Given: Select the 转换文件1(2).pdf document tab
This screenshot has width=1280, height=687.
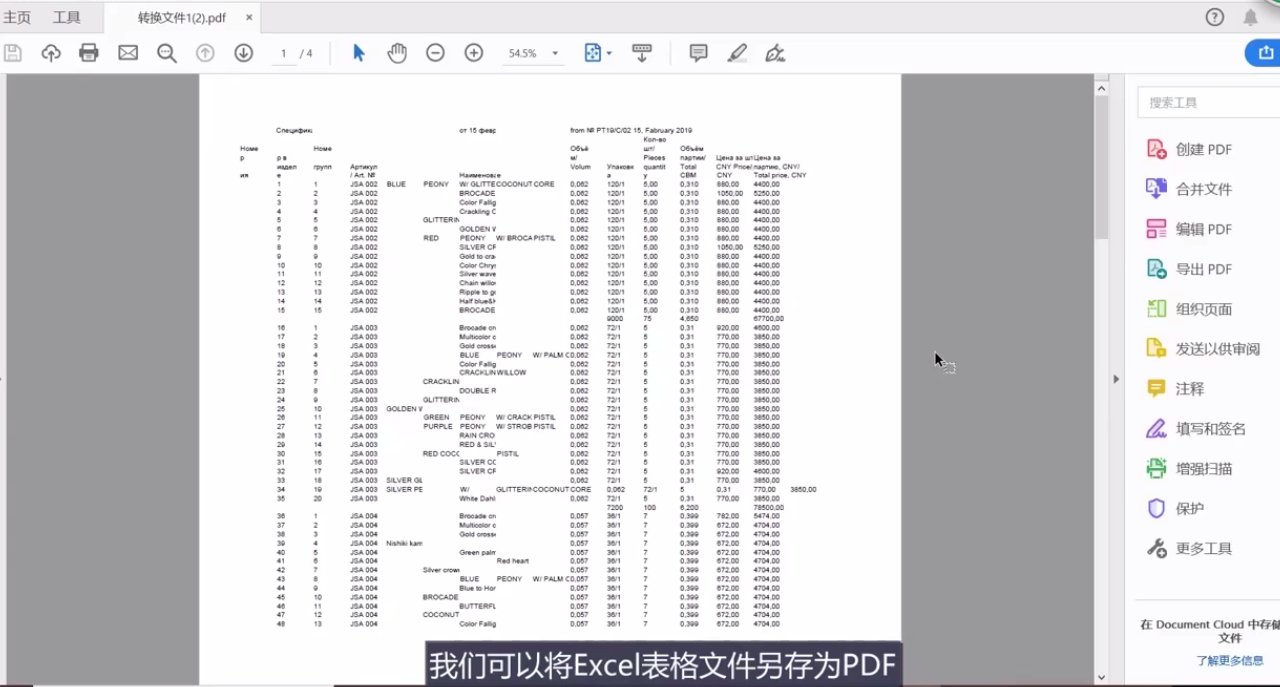Looking at the screenshot, I should pos(181,18).
